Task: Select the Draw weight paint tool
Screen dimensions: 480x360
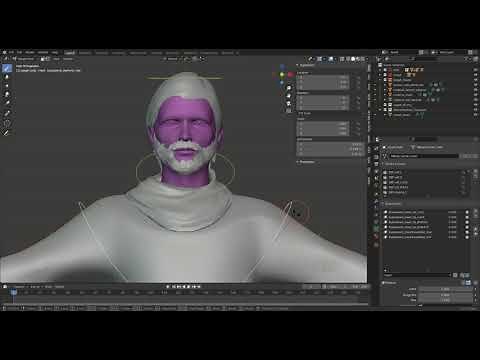Action: [x=7, y=68]
